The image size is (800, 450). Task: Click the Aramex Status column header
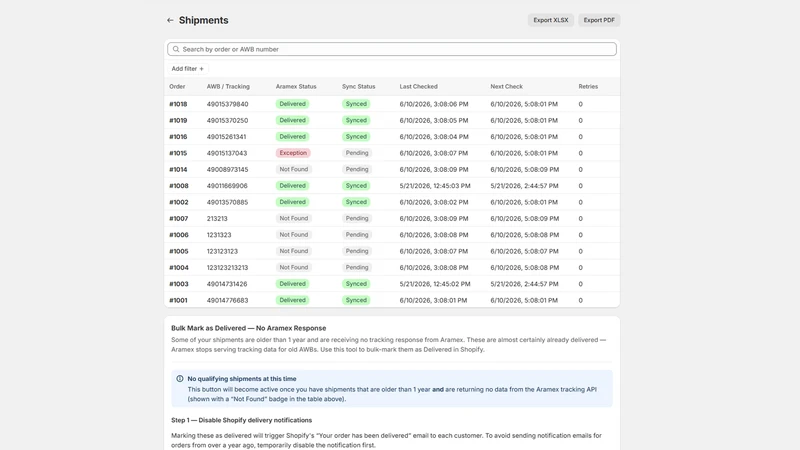296,87
